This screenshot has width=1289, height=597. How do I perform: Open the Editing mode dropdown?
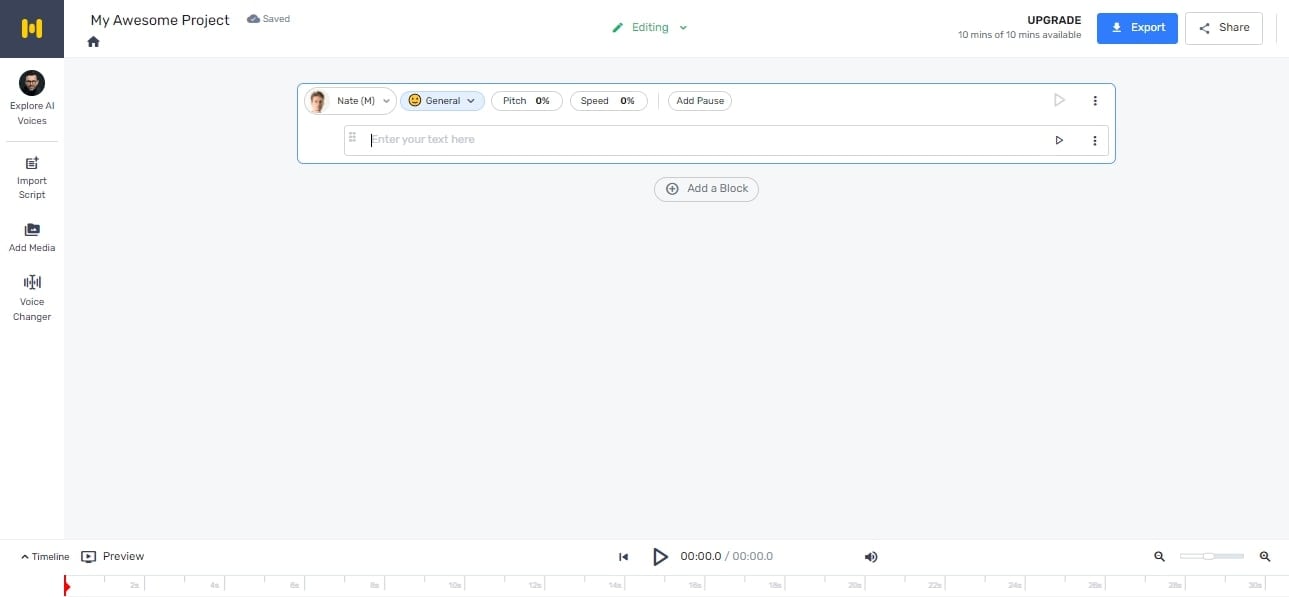650,28
